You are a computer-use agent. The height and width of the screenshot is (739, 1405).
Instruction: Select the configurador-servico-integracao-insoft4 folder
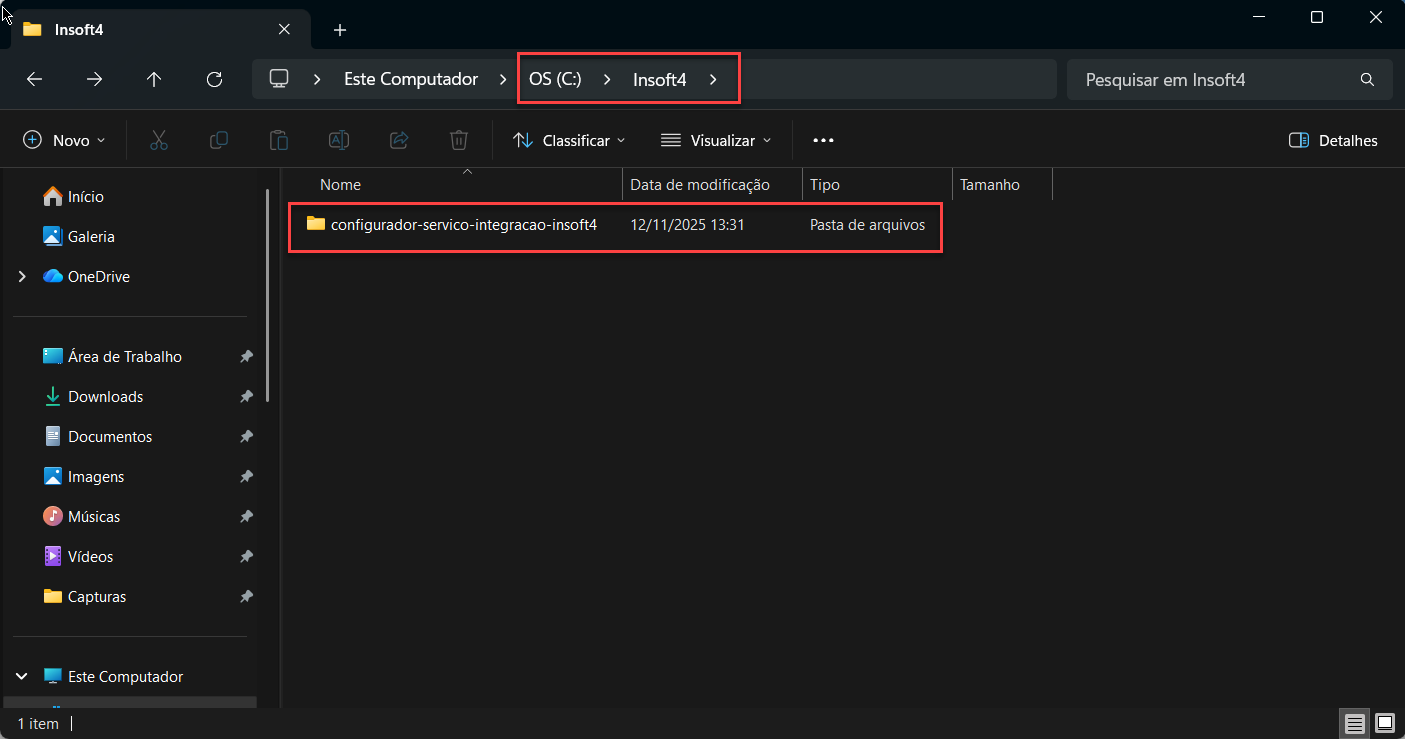pyautogui.click(x=463, y=225)
